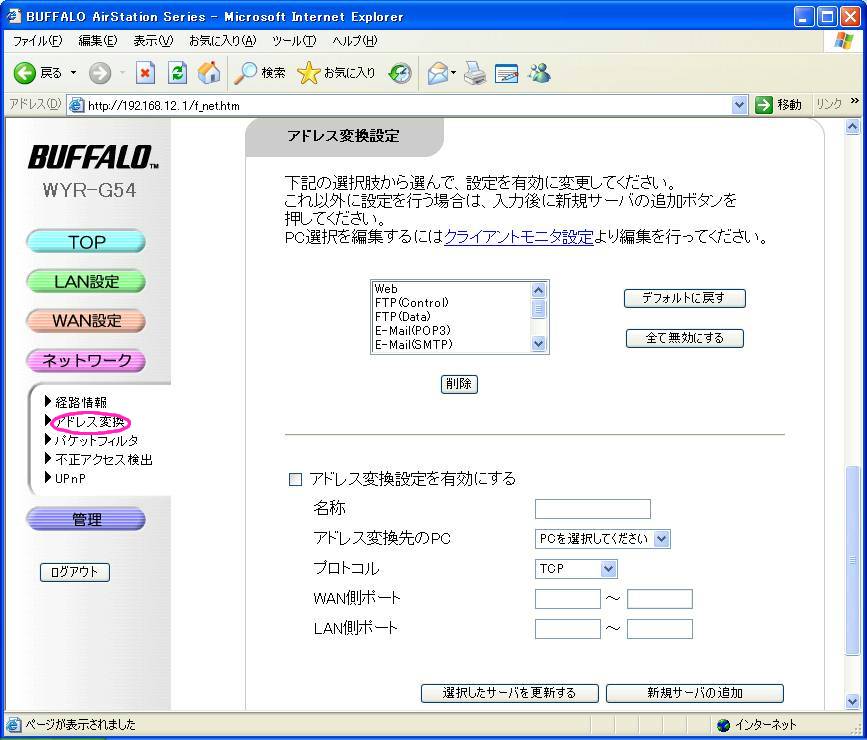Viewport: 867px width, 740px height.
Task: Click the Print toolbar icon
Action: tap(474, 73)
